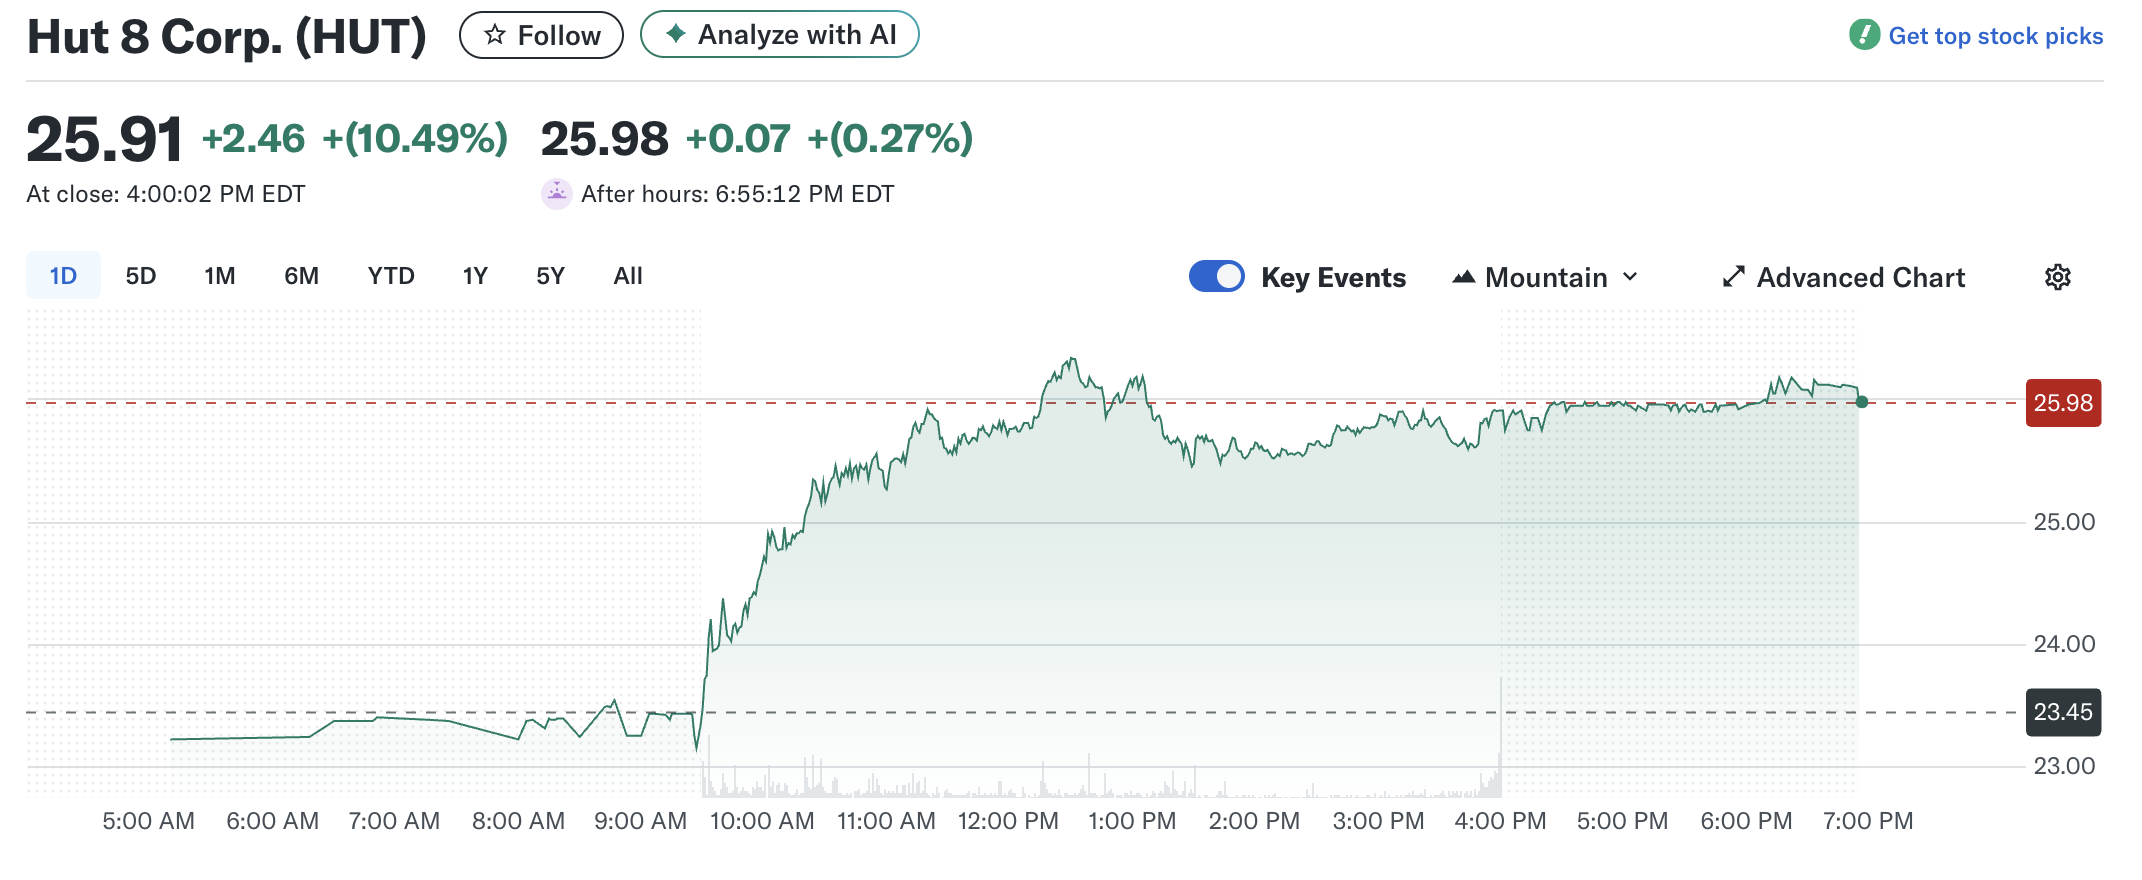This screenshot has height=880, width=2142.
Task: Show All time price history
Action: (x=628, y=276)
